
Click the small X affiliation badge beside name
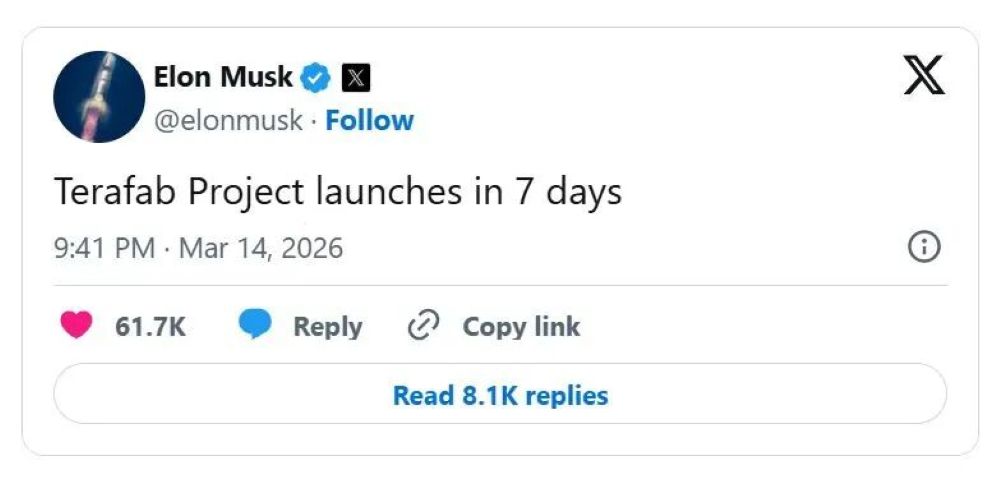coord(356,77)
